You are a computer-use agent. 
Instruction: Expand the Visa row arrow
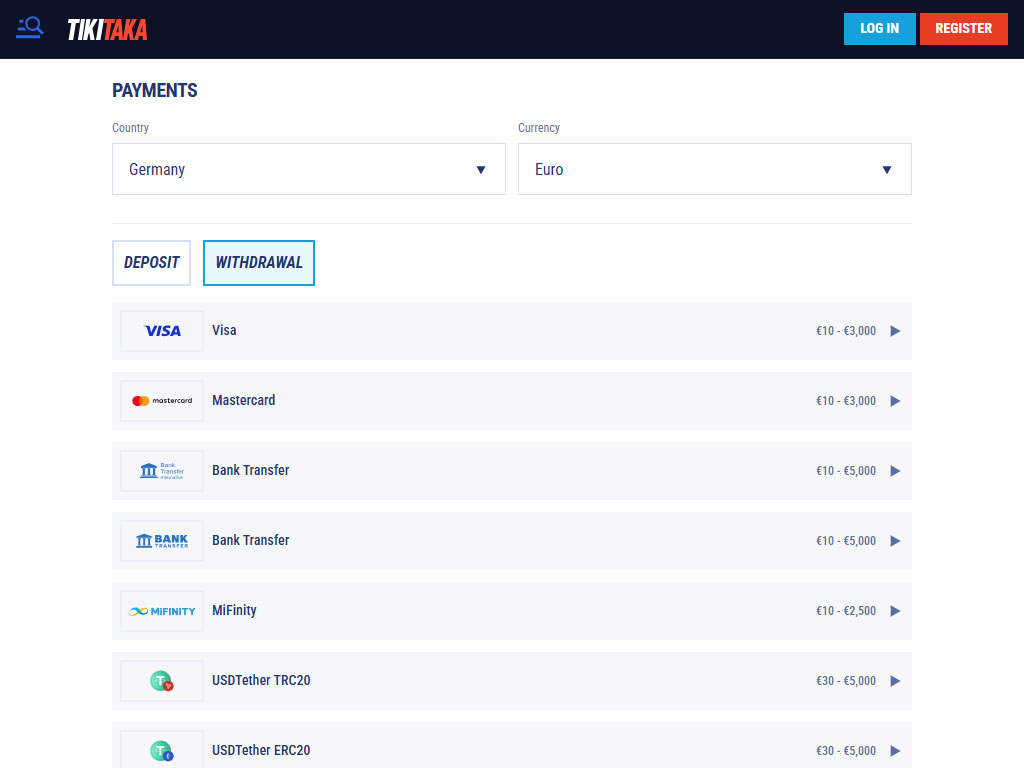coord(895,331)
